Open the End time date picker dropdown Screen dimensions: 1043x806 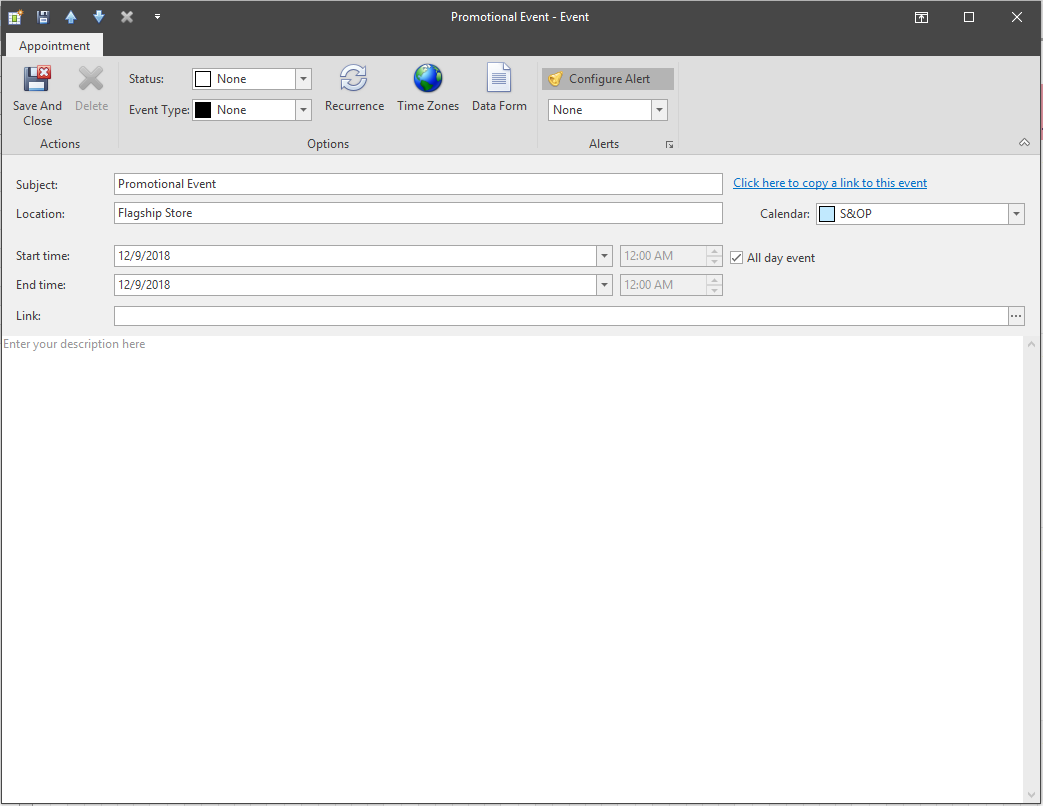tap(604, 285)
